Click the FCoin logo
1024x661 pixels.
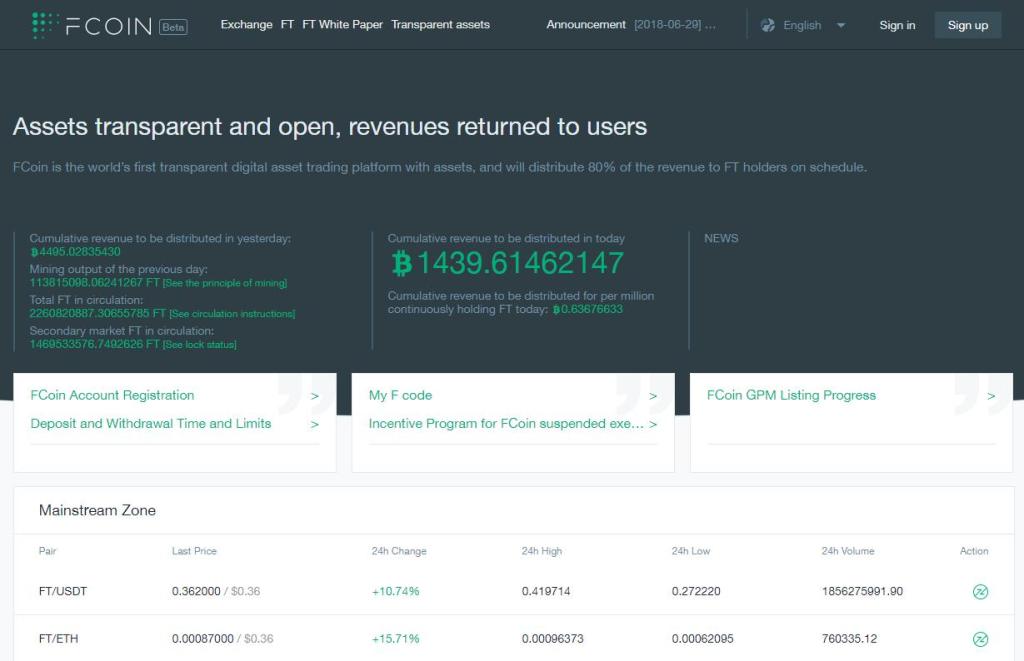[91, 25]
